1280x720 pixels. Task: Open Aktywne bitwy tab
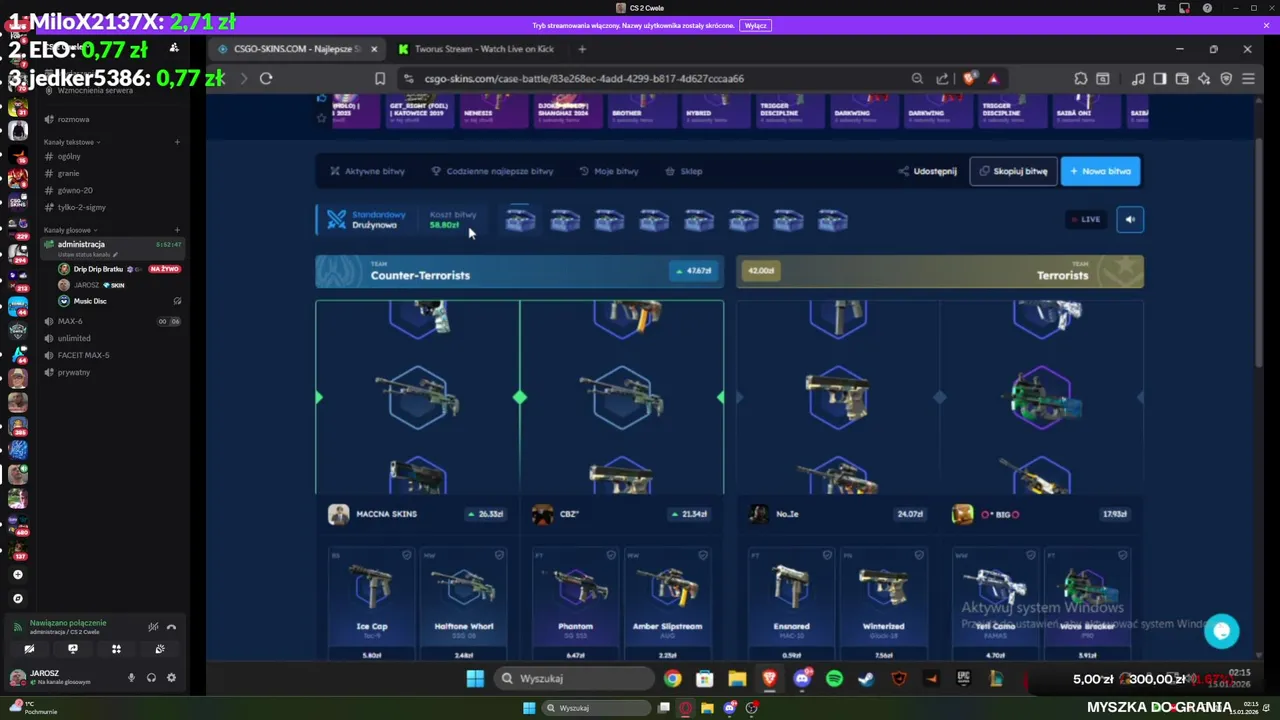coord(367,171)
